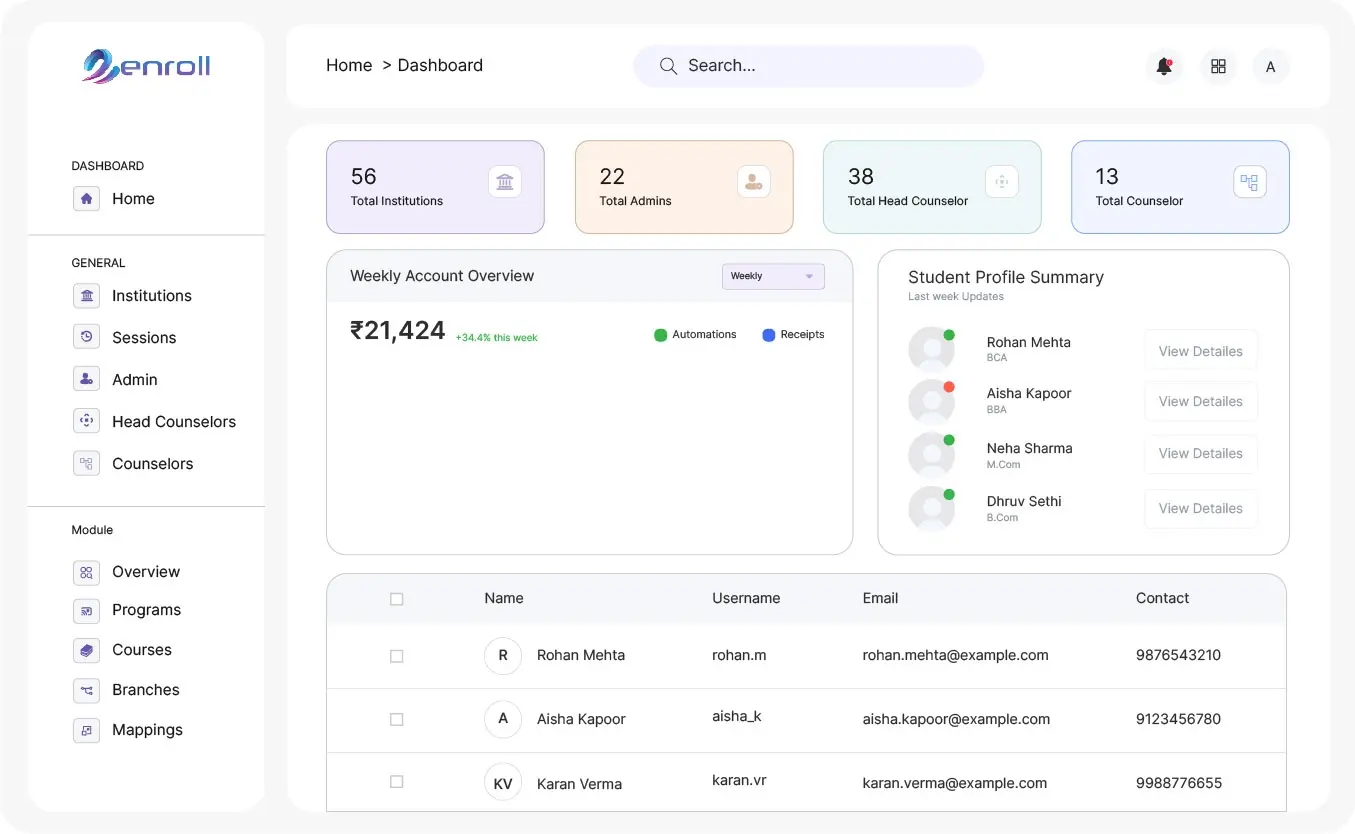Click View Details for Dhruv Sethi

coord(1200,508)
